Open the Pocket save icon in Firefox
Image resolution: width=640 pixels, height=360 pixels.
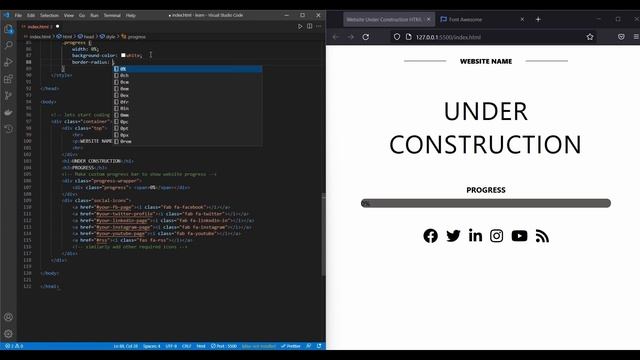pos(621,37)
